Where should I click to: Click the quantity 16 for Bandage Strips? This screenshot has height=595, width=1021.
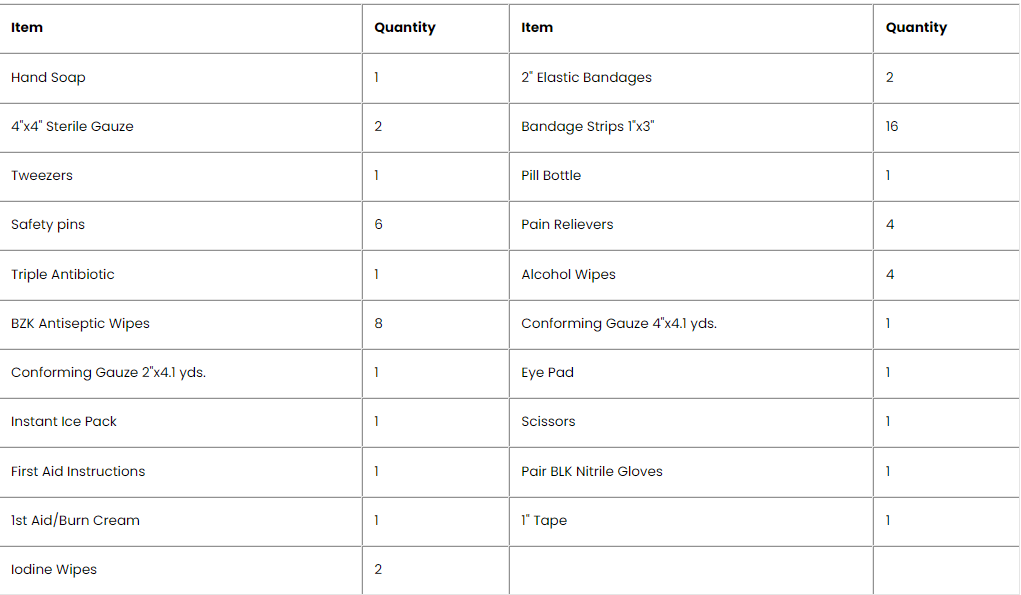892,127
